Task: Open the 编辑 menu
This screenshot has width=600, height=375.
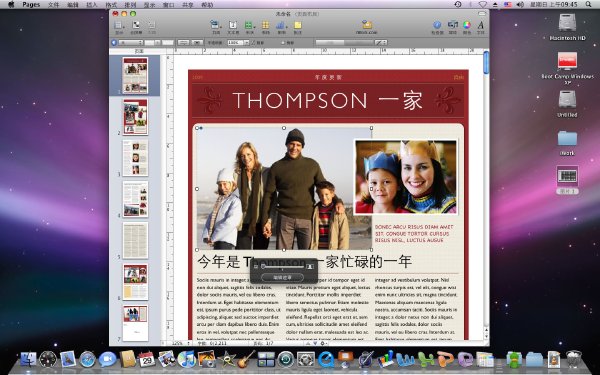Action: tap(73, 5)
